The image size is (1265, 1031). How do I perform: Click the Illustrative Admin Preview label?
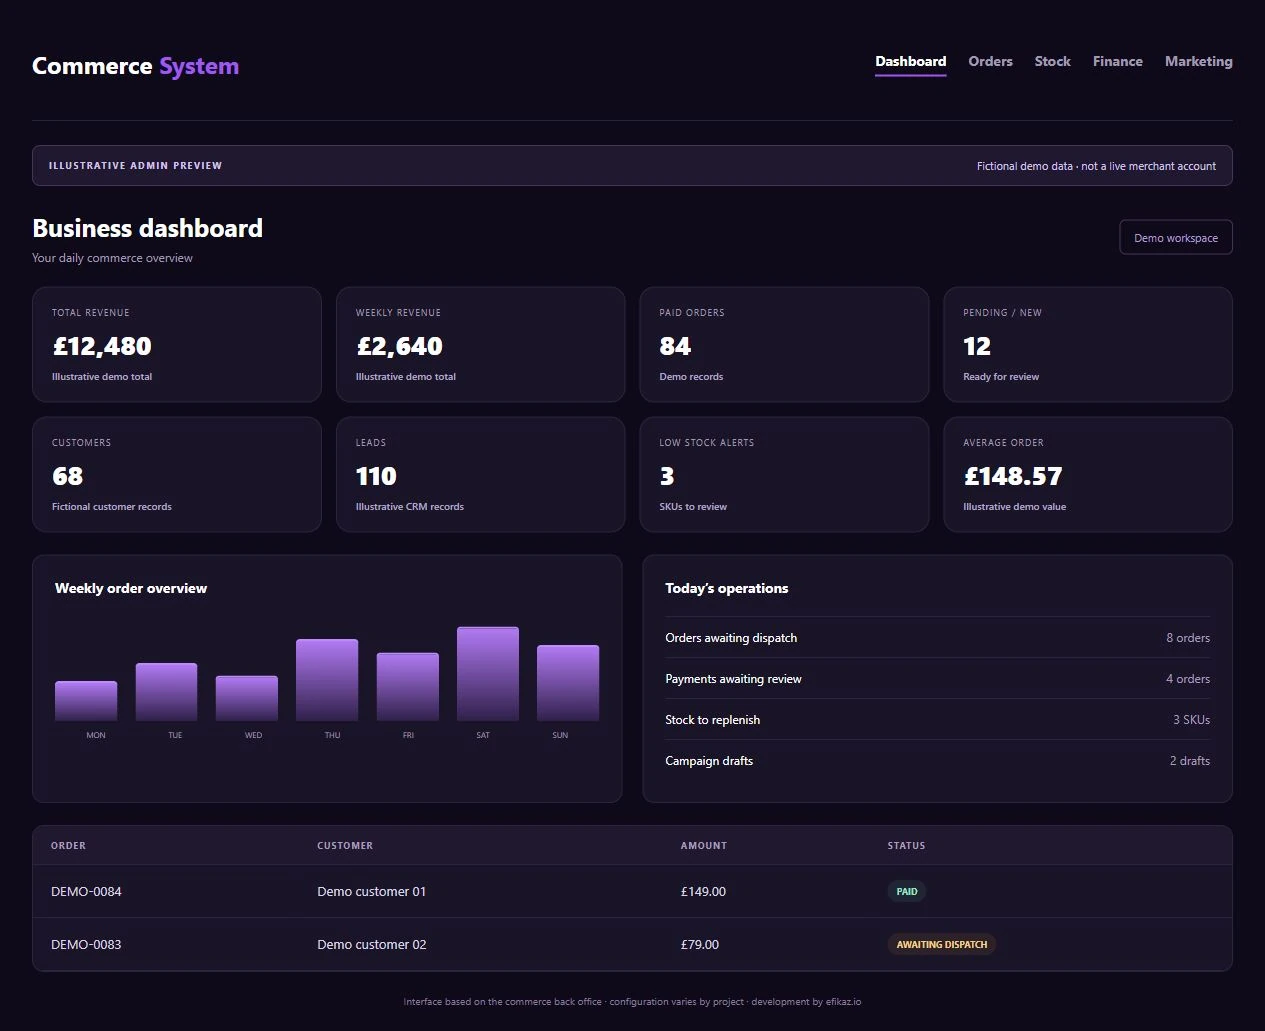pyautogui.click(x=136, y=166)
